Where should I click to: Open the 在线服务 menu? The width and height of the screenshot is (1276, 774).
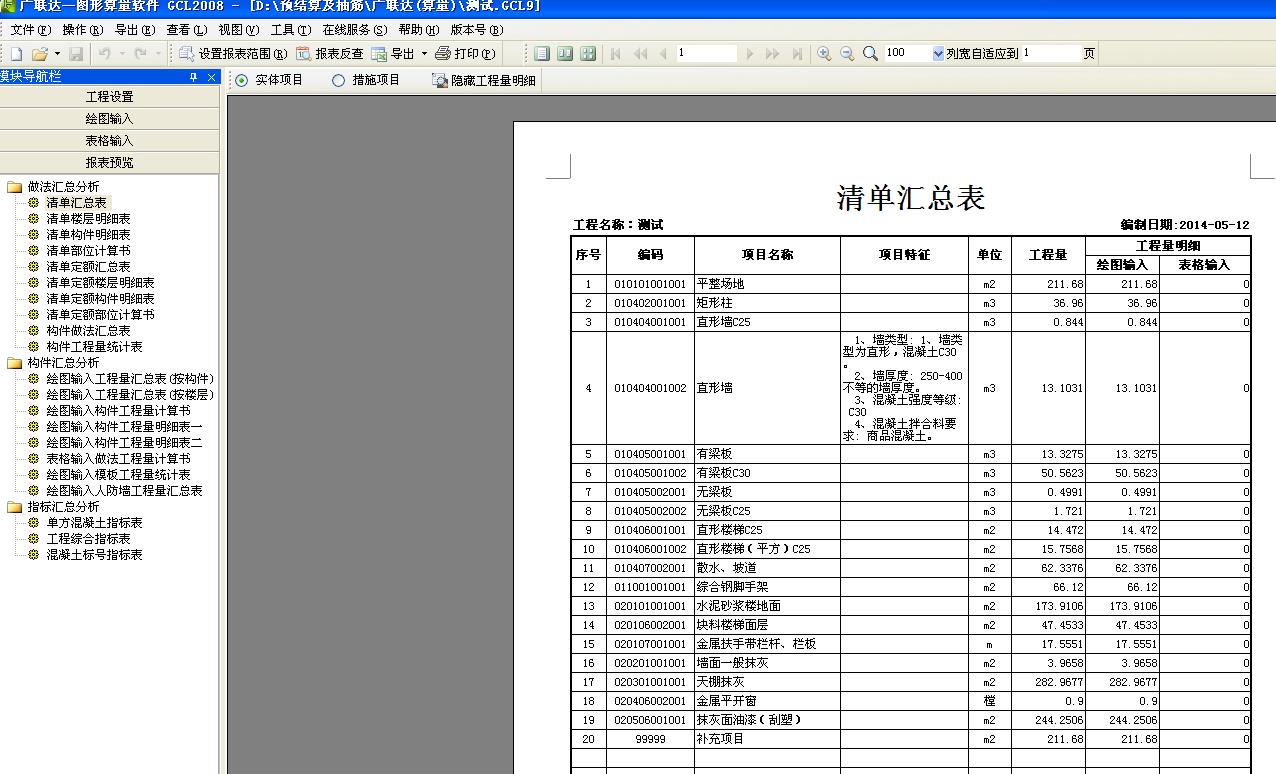(x=355, y=30)
